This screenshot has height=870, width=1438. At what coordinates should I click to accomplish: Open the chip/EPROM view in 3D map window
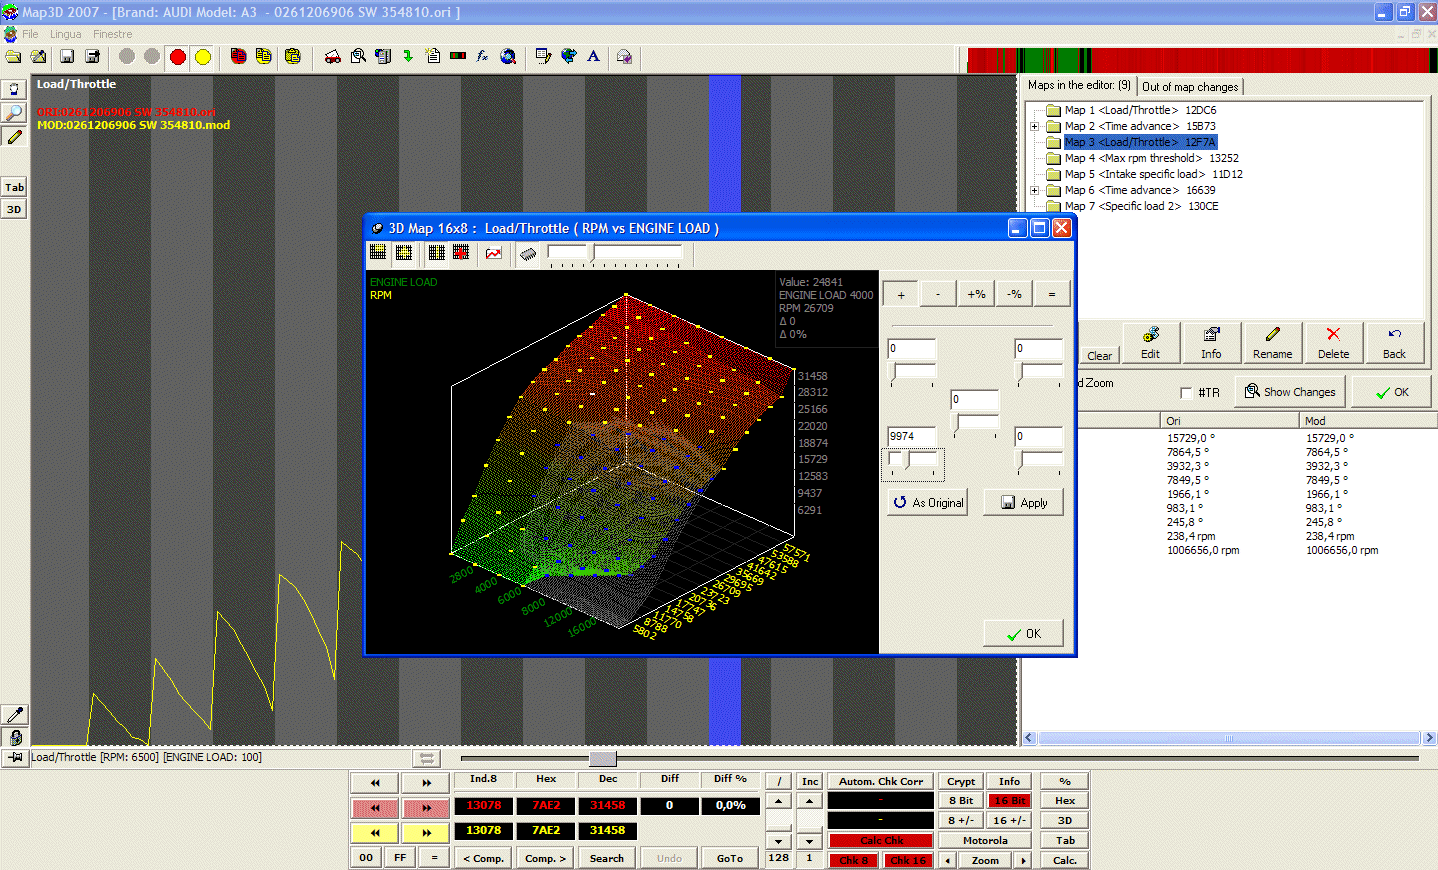point(528,255)
